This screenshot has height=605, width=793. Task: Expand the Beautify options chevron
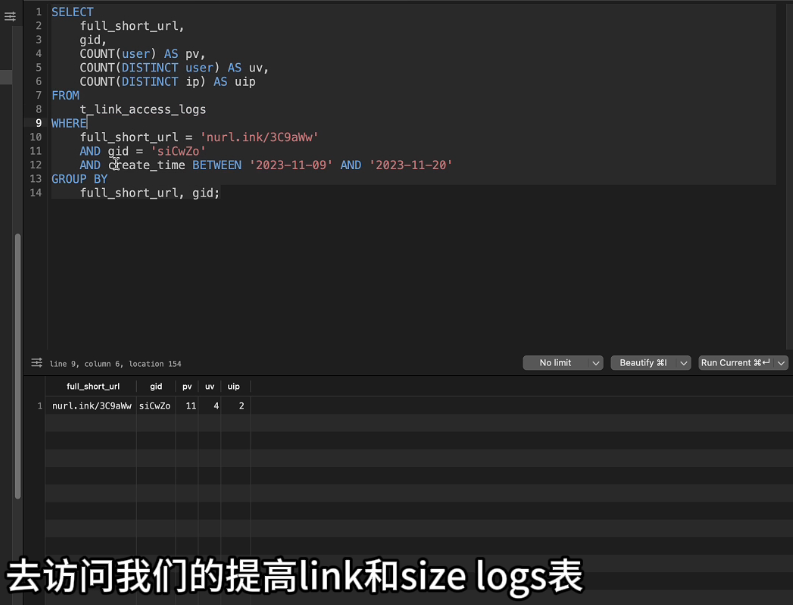point(684,363)
